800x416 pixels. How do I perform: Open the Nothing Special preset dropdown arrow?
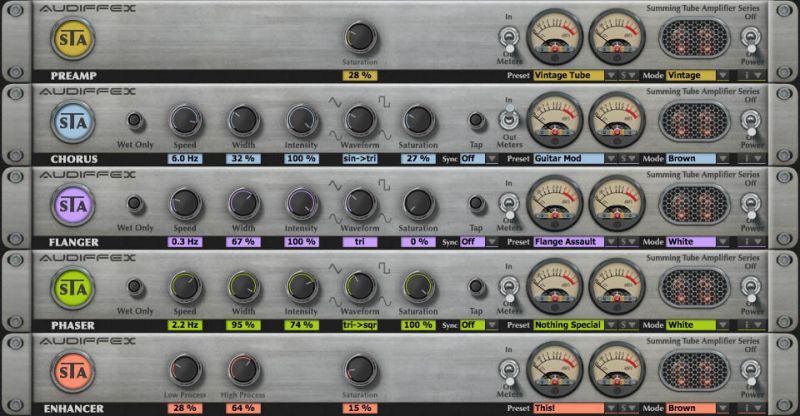611,325
